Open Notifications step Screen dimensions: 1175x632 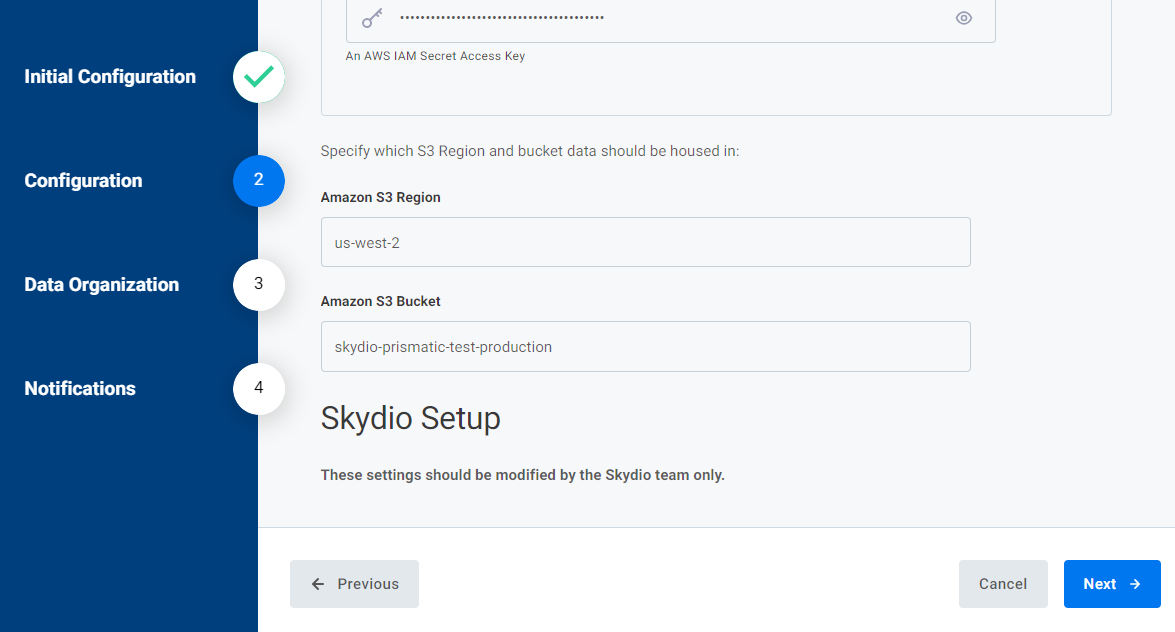click(x=80, y=388)
